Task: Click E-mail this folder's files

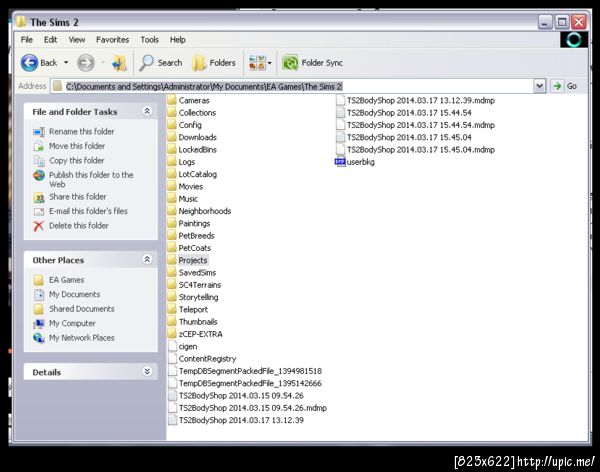Action: [80, 211]
